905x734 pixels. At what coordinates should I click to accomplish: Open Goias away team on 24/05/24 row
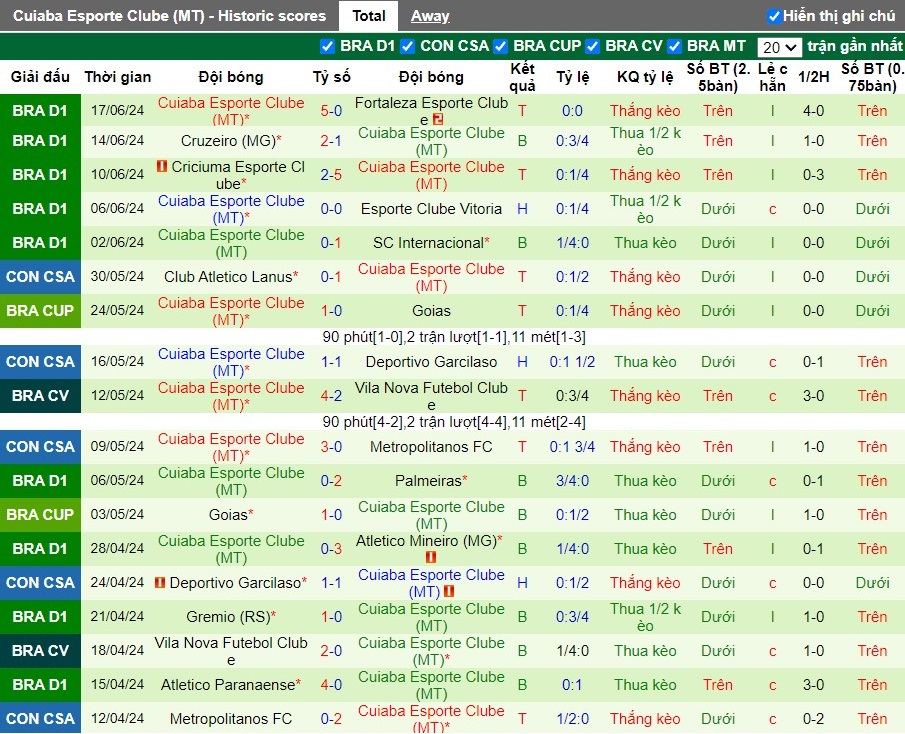[x=431, y=311]
